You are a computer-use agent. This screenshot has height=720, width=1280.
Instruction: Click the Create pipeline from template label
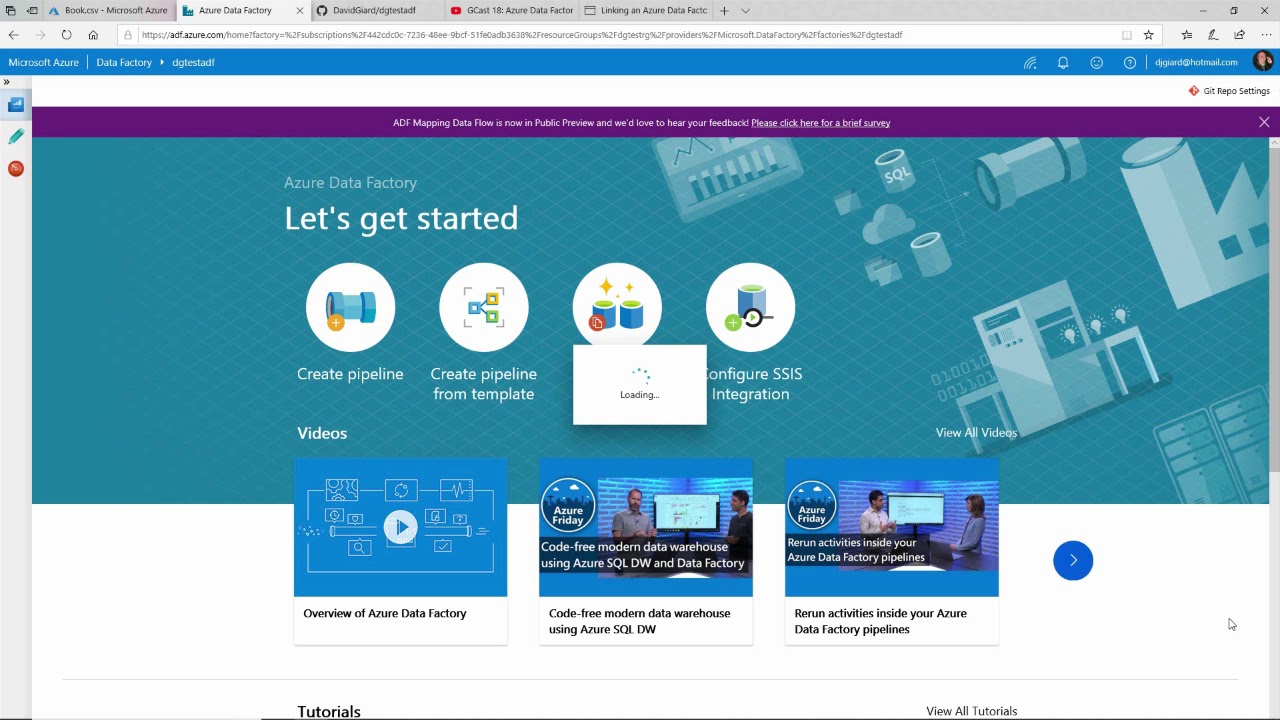[x=484, y=384]
